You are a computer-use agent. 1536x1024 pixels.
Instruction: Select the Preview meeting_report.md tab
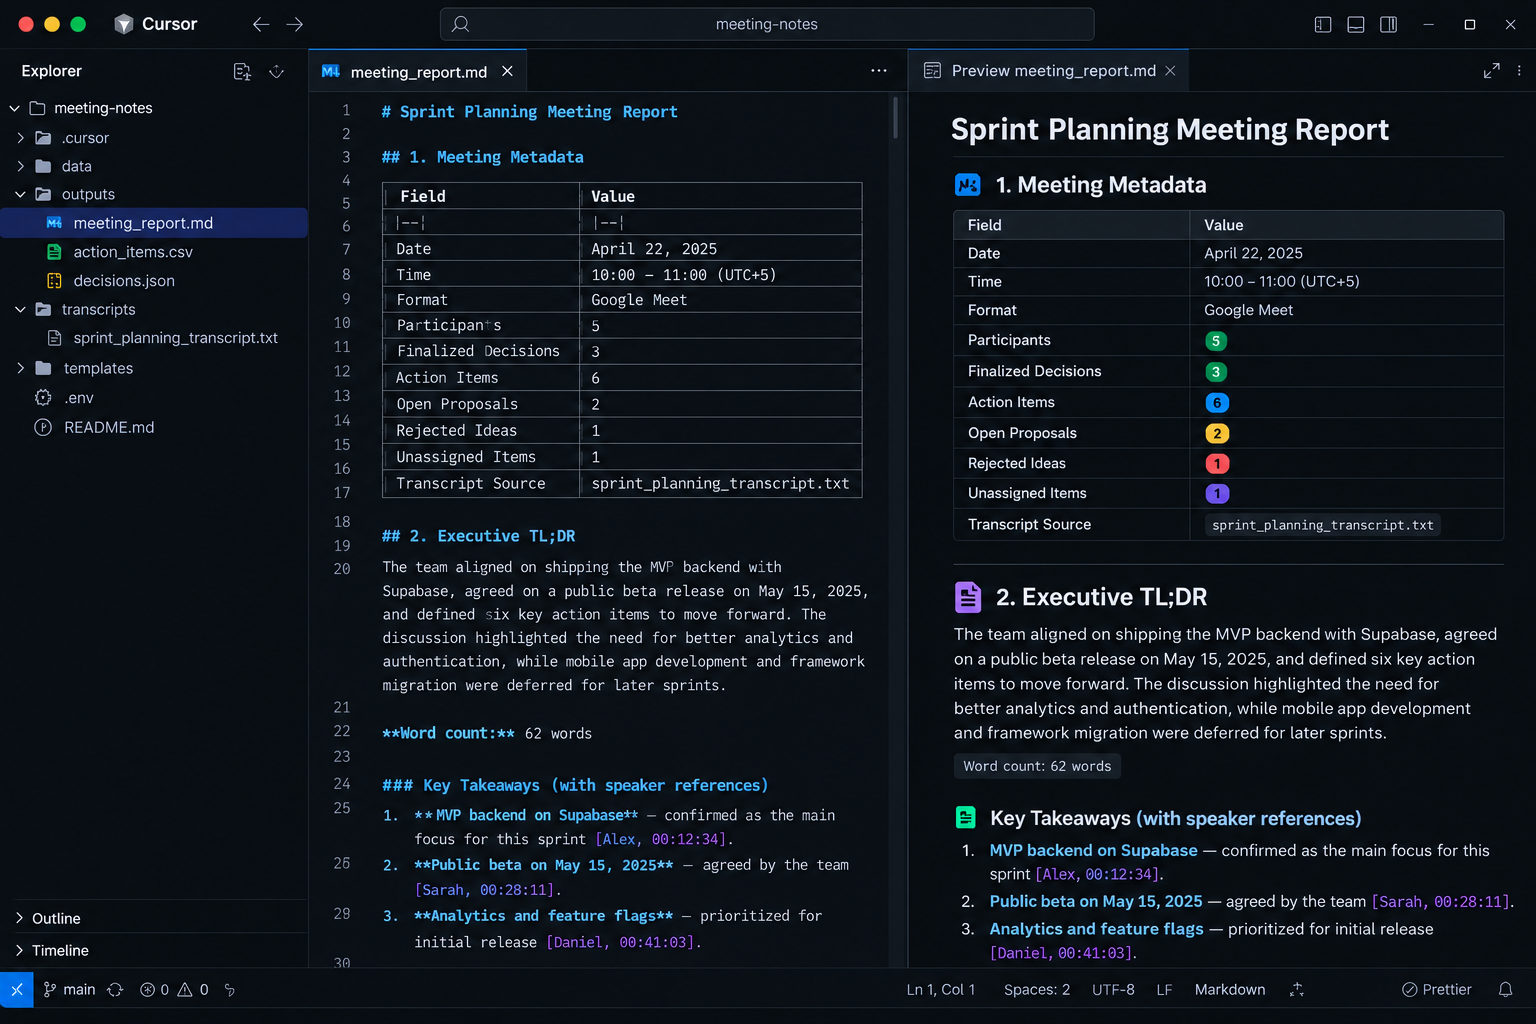1048,71
